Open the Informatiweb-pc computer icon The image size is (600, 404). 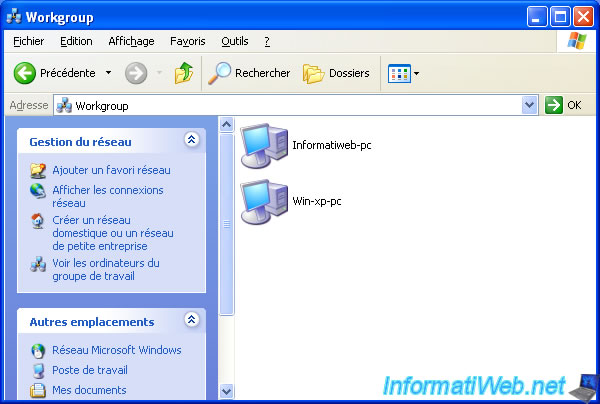[x=263, y=145]
